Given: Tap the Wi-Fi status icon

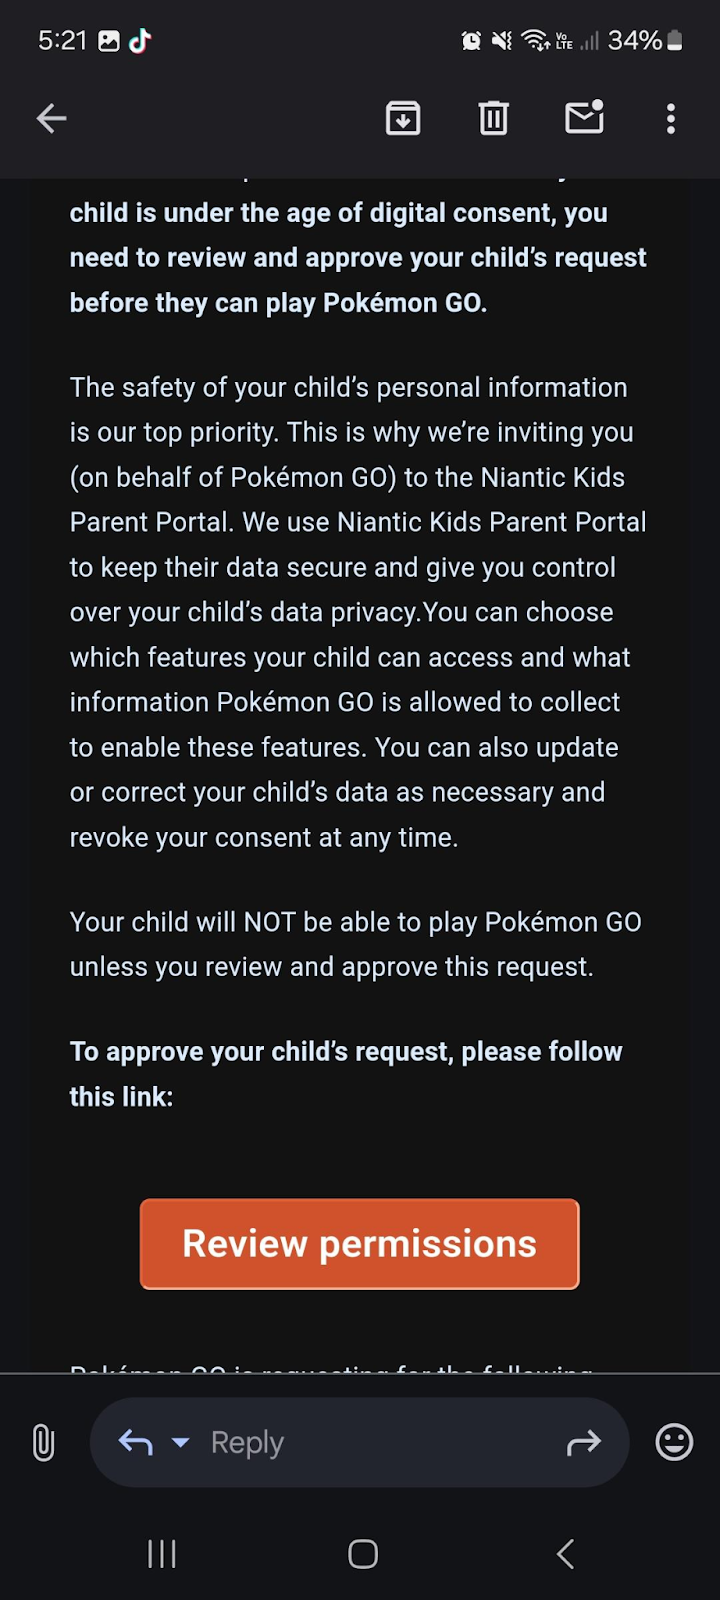Looking at the screenshot, I should click(536, 41).
